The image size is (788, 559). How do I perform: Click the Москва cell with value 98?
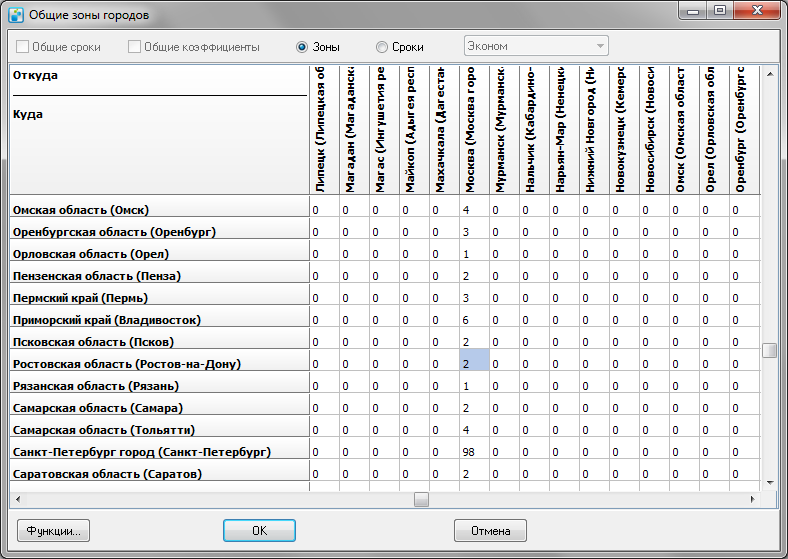click(x=474, y=449)
